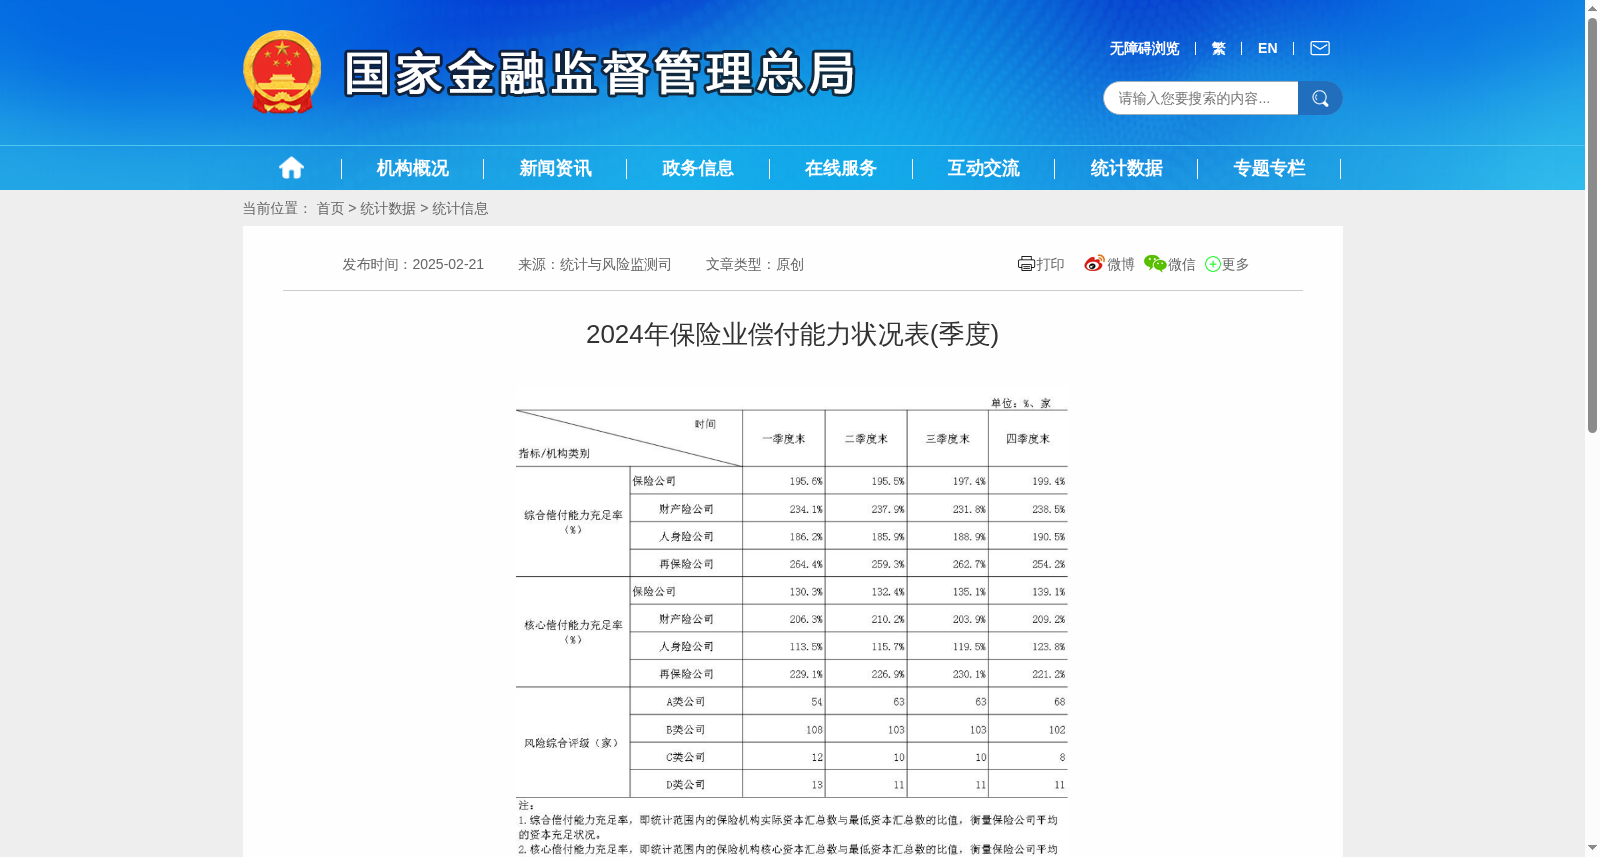The height and width of the screenshot is (857, 1600).
Task: Click the green plus more icon
Action: (x=1212, y=264)
